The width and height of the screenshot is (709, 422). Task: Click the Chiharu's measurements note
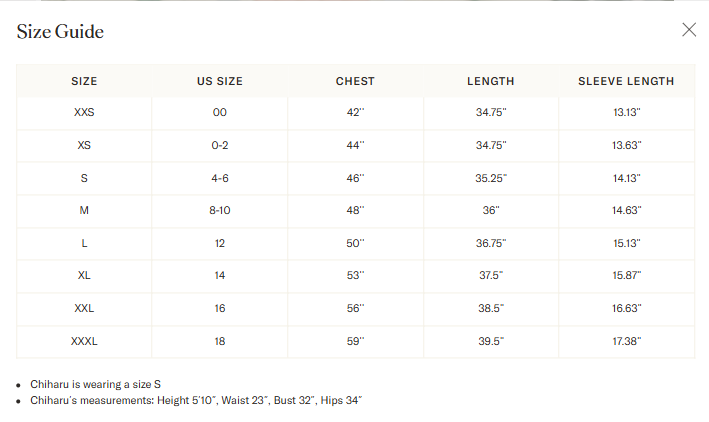click(x=196, y=400)
